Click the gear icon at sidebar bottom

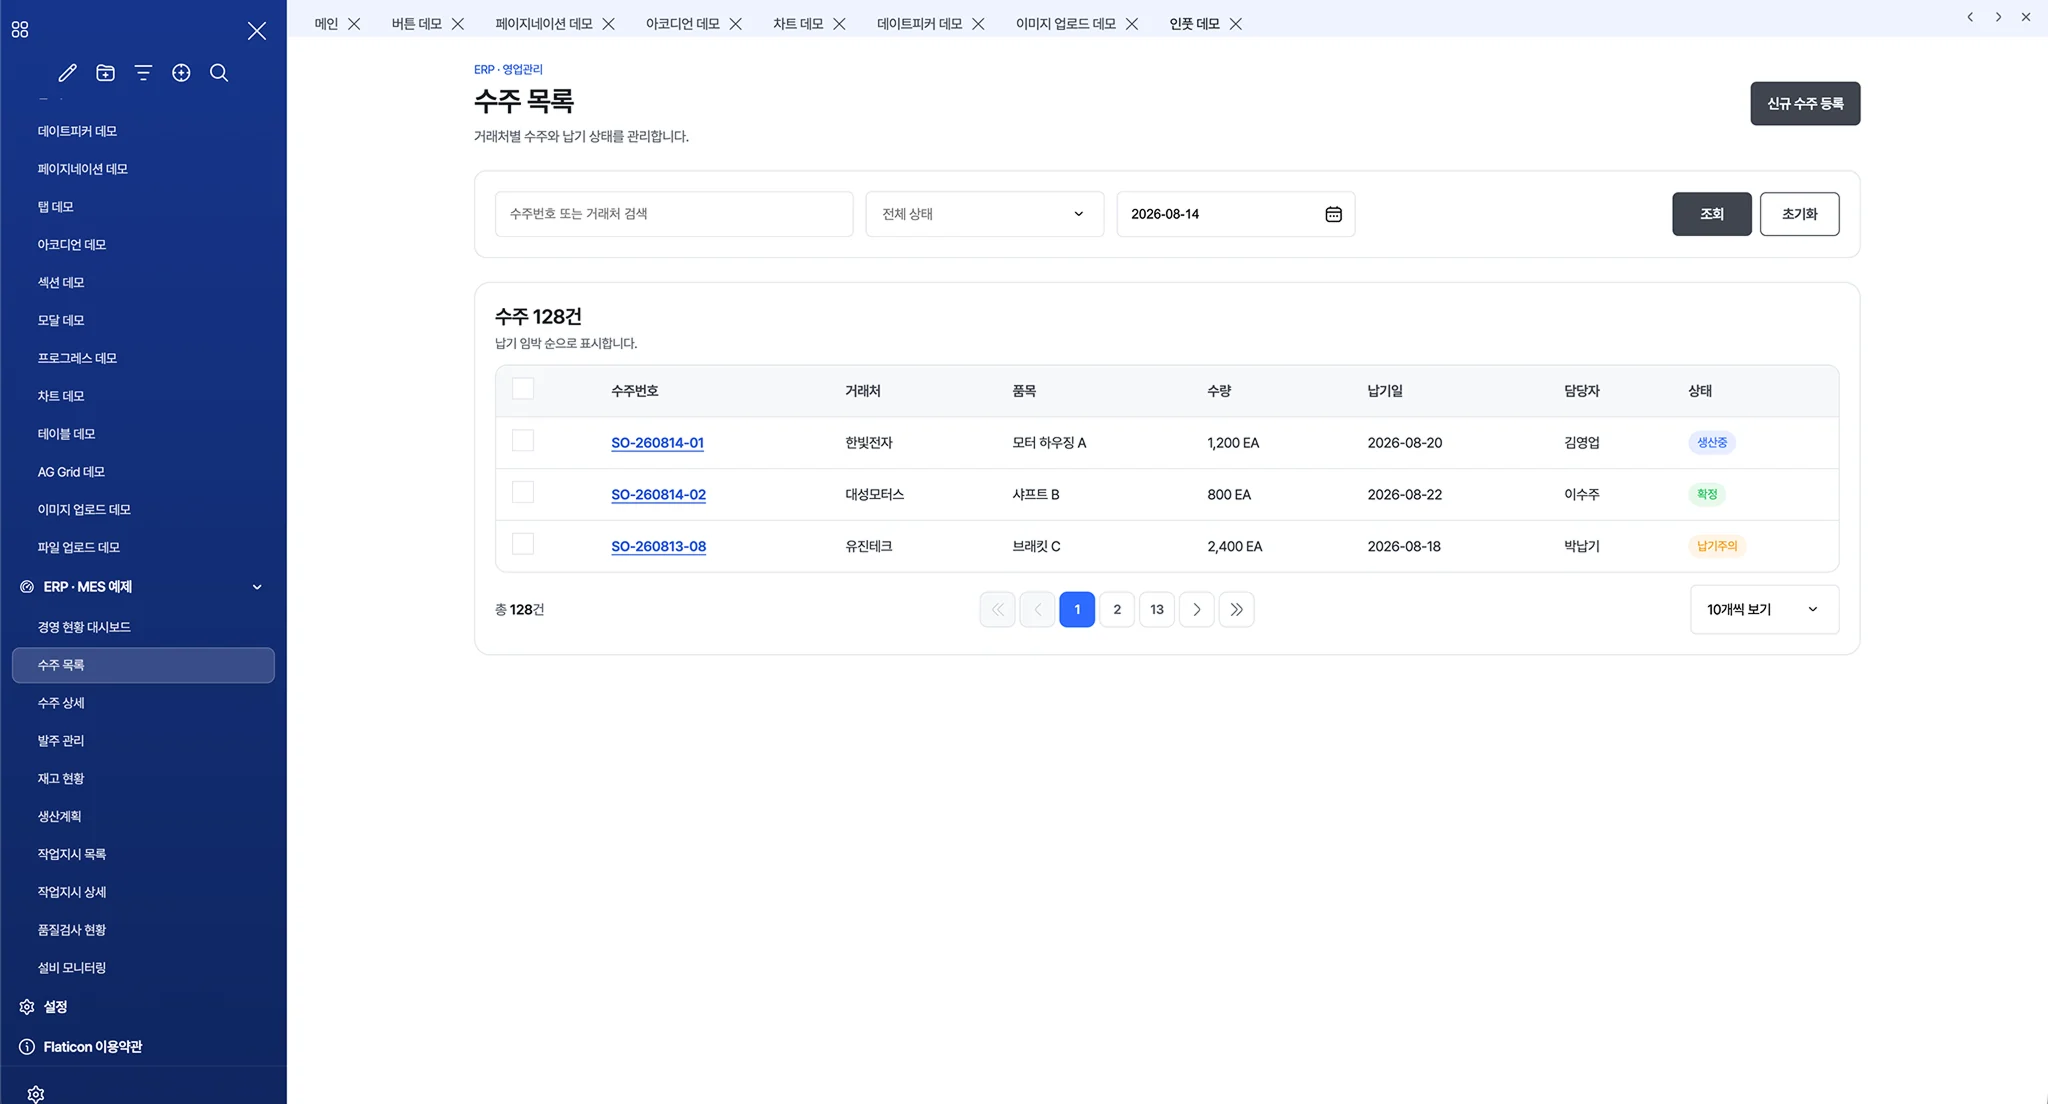coord(36,1094)
